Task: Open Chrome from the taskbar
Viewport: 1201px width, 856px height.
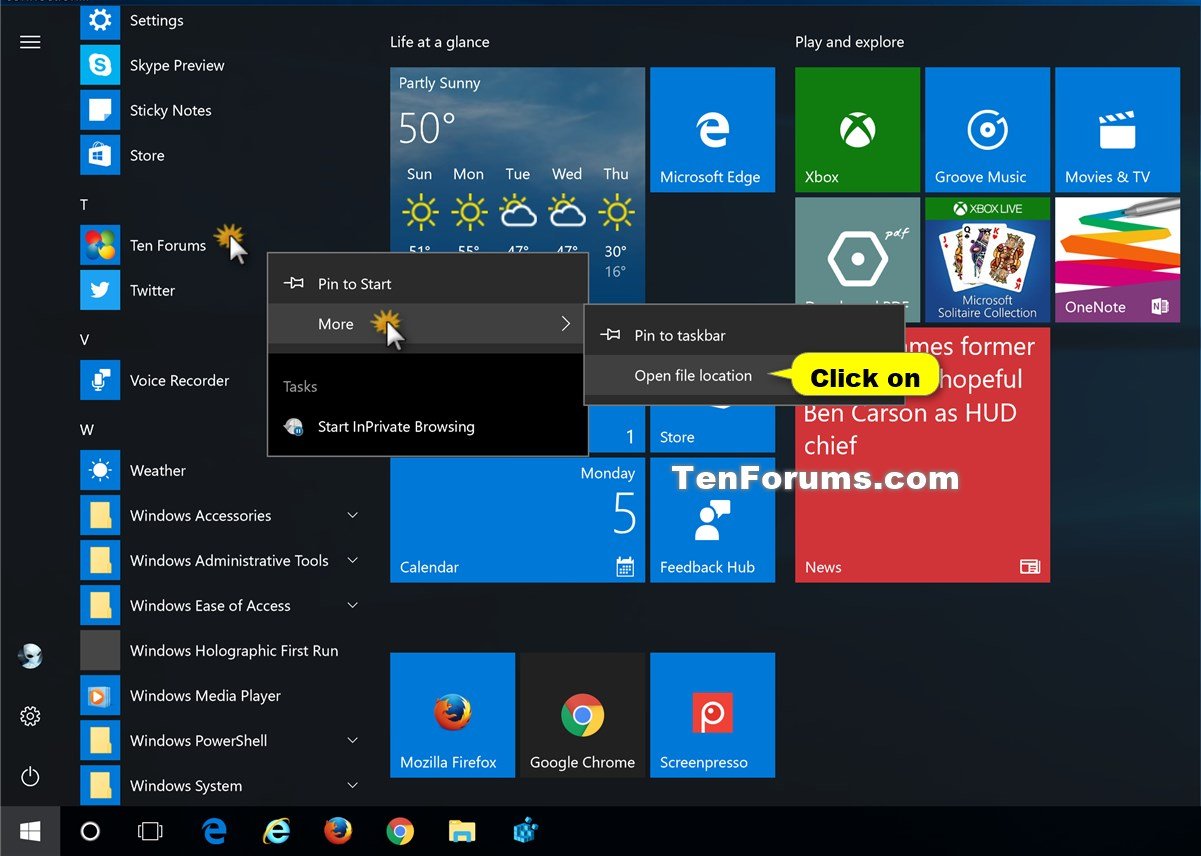Action: tap(400, 831)
